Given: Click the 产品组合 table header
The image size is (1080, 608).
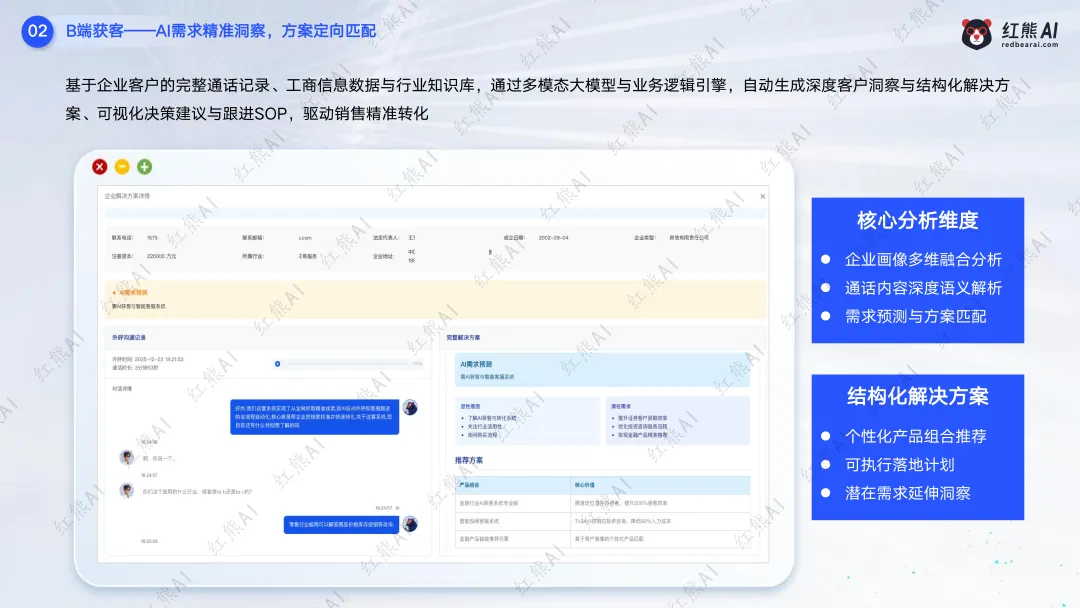Looking at the screenshot, I should 469,483.
